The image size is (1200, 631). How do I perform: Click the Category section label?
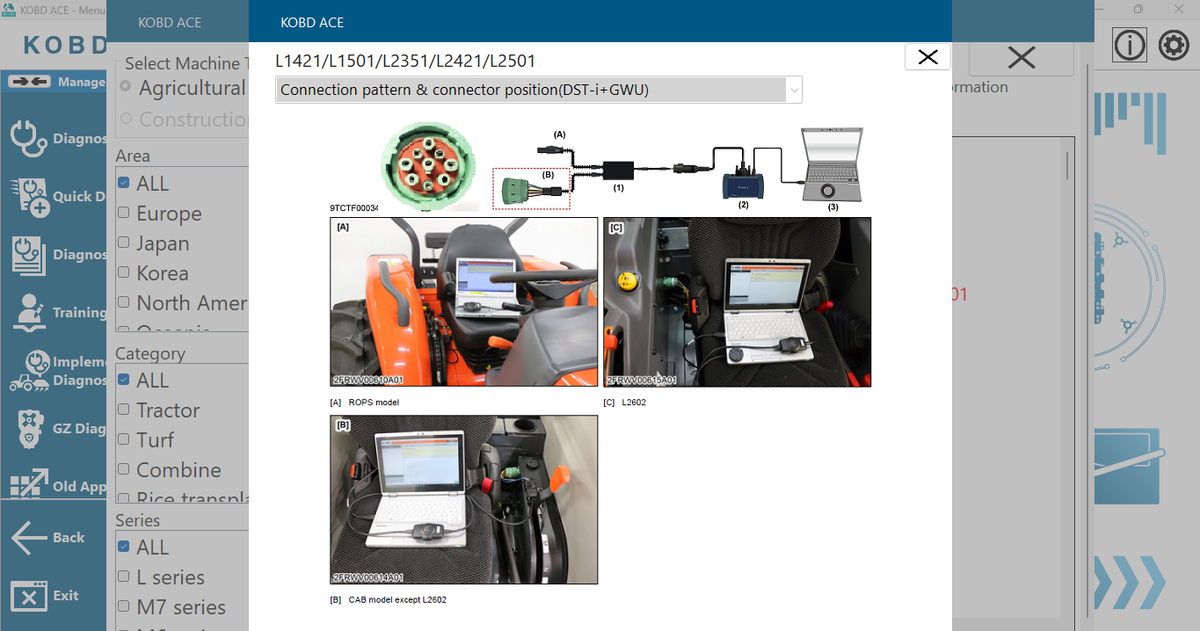(150, 353)
